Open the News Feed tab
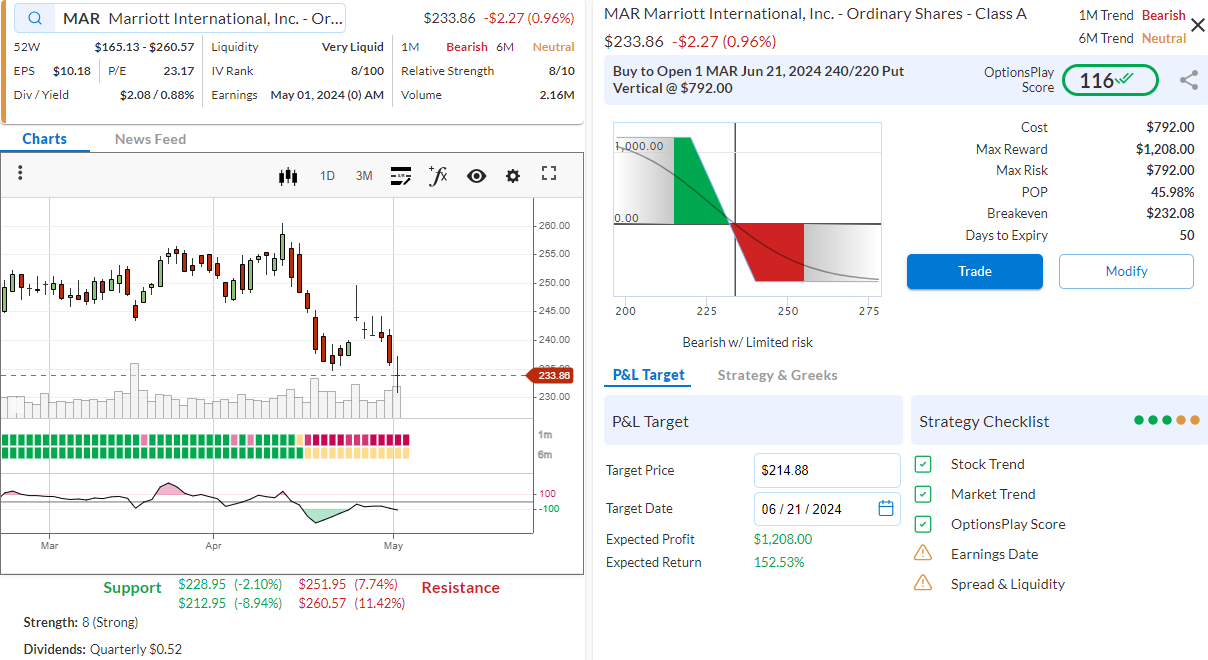This screenshot has width=1208, height=660. click(x=150, y=139)
